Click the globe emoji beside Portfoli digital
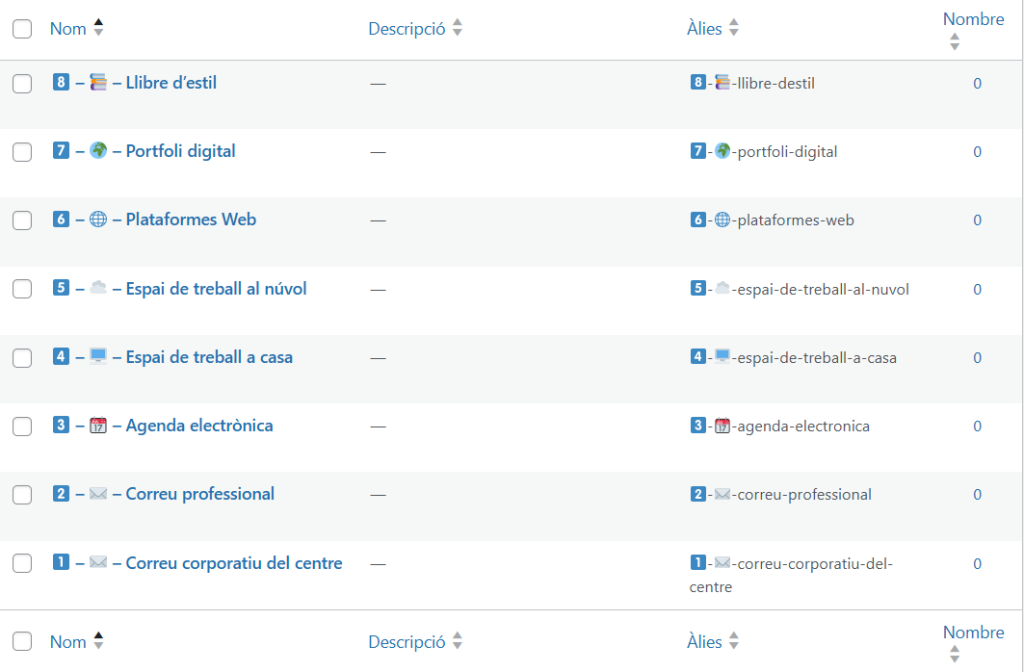This screenshot has height=672, width=1024. (x=98, y=151)
